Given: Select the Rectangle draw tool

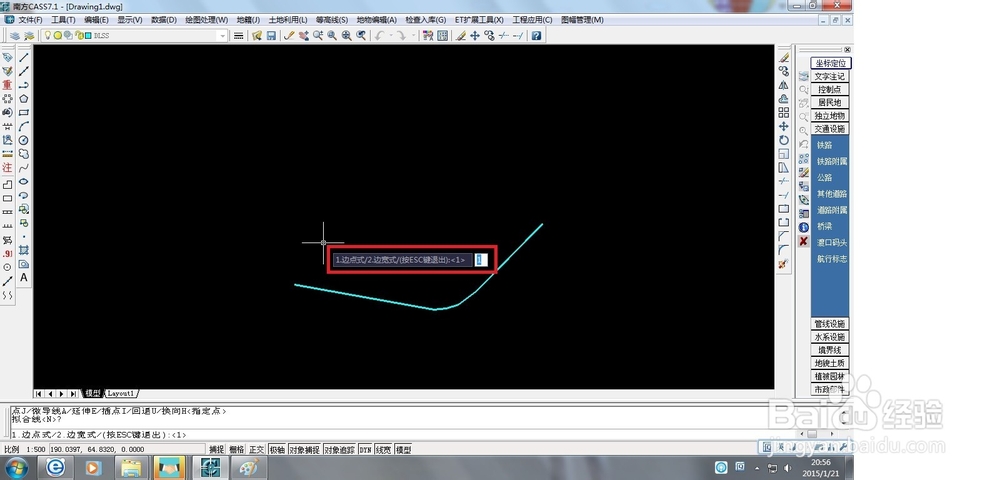Looking at the screenshot, I should tap(24, 113).
